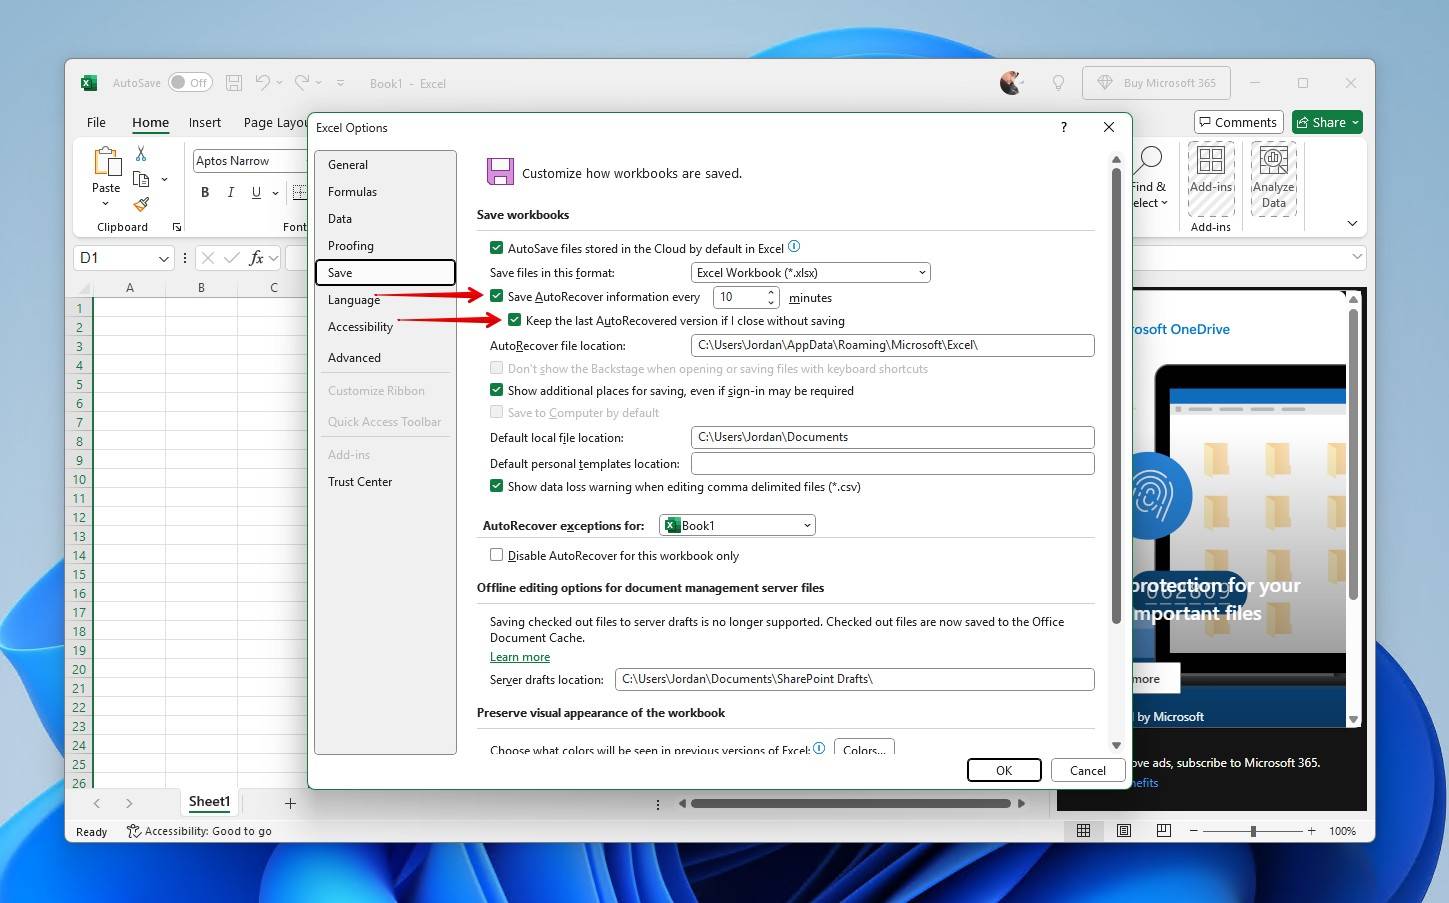Viewport: 1449px width, 903px height.
Task: Enable Disable AutoRecover for this workbook only
Action: (496, 555)
